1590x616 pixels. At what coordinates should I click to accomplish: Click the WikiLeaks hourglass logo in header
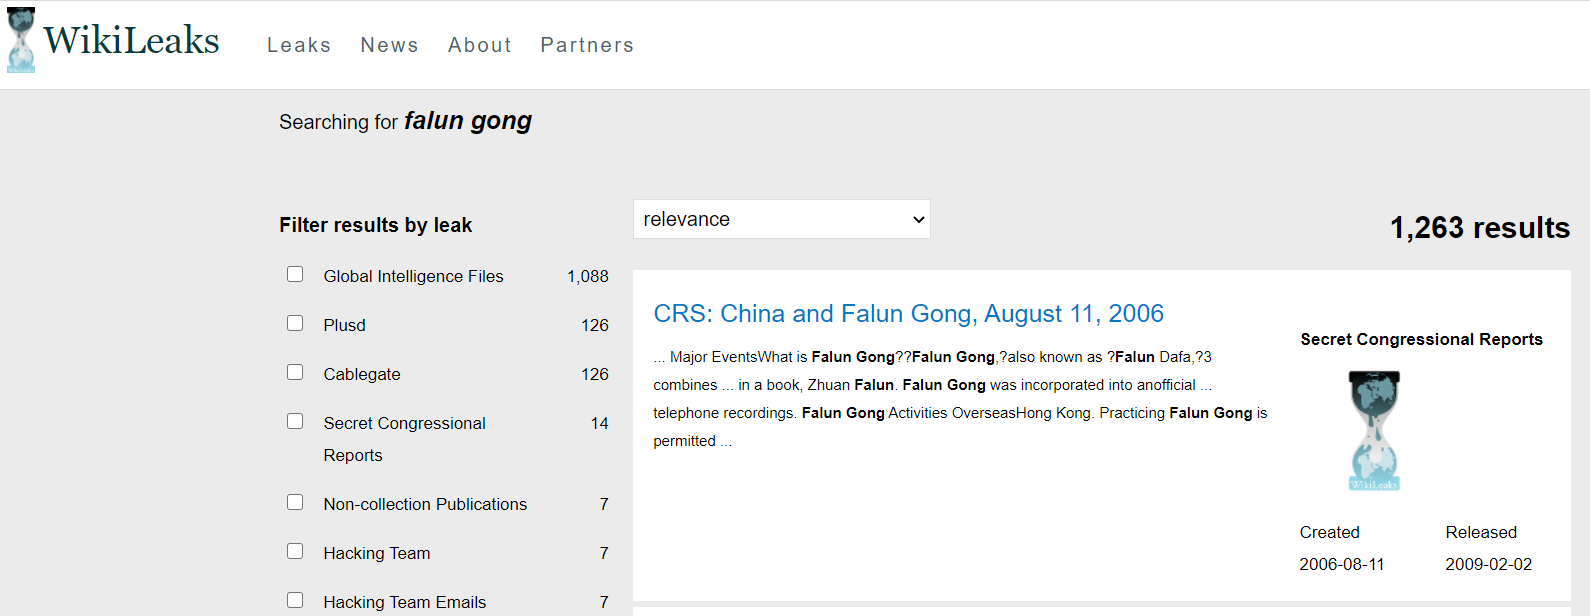[x=21, y=40]
